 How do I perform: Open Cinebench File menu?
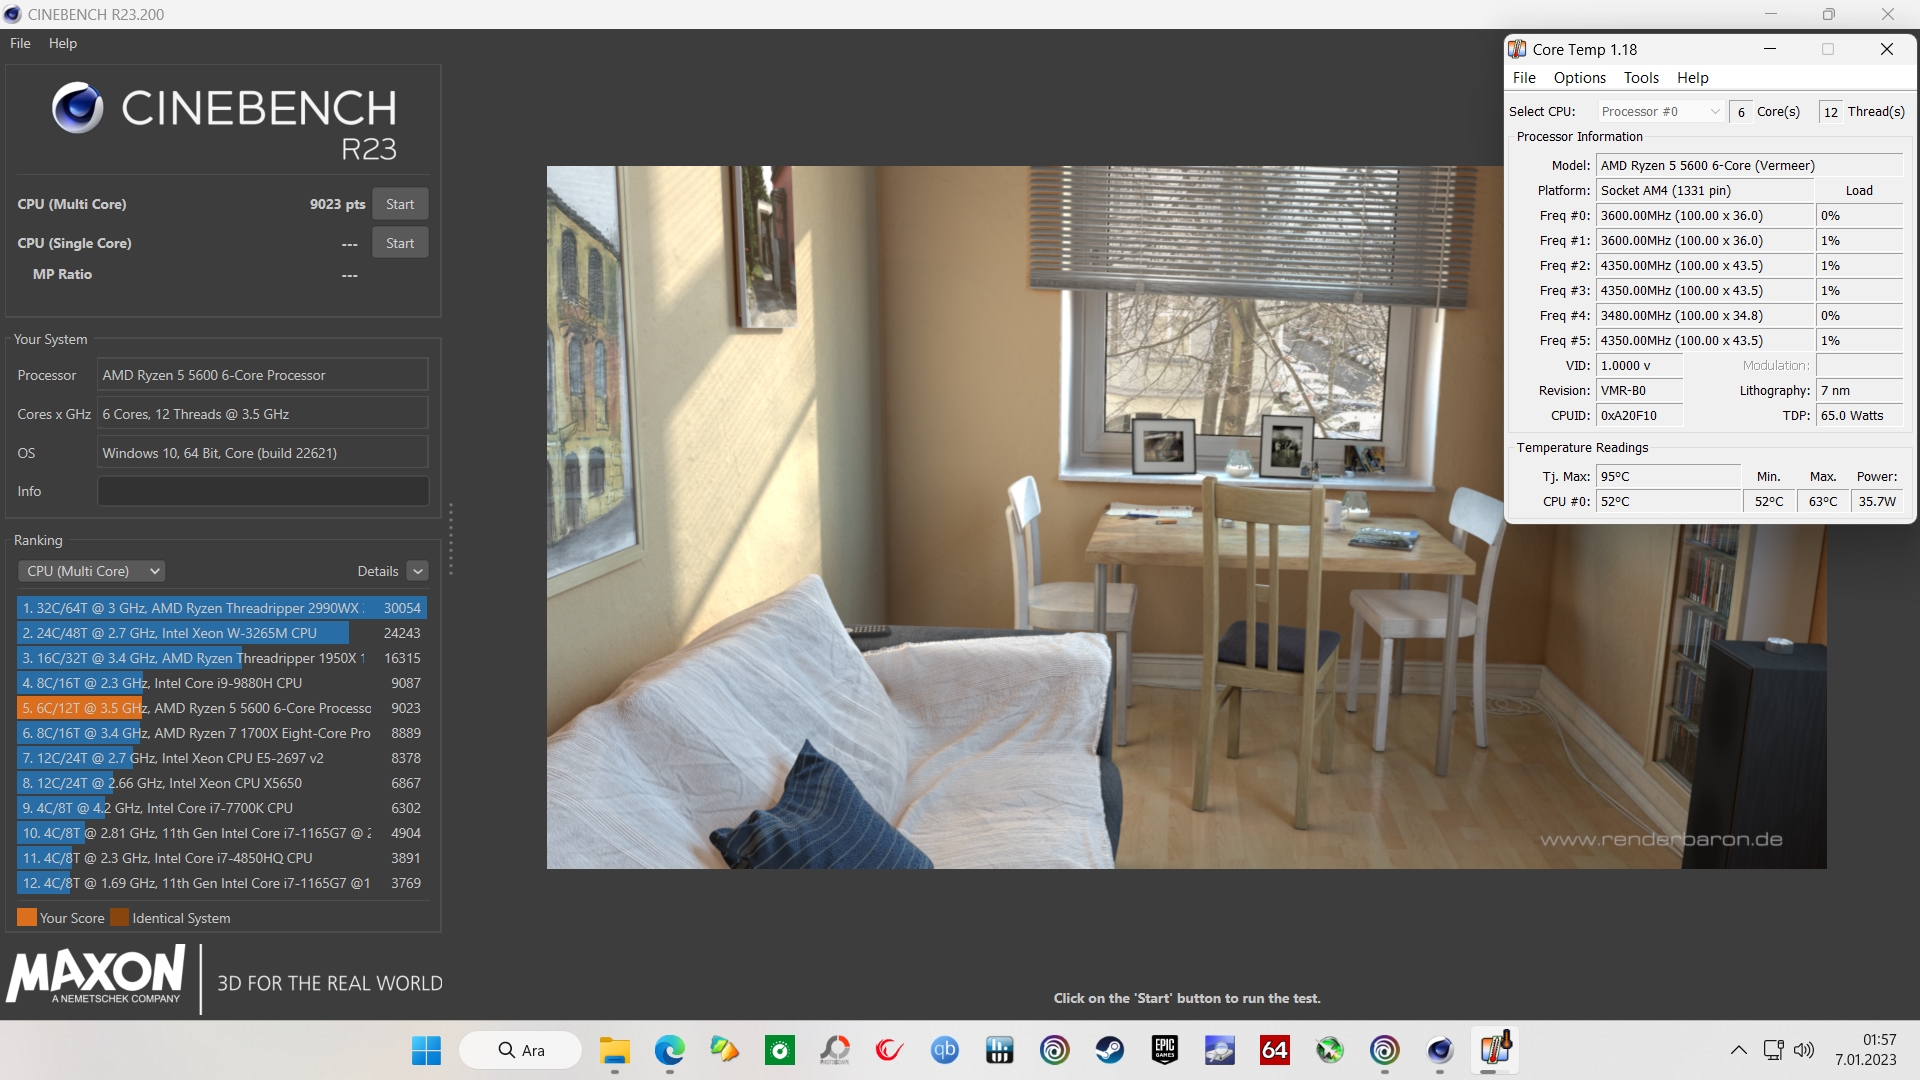[x=20, y=43]
